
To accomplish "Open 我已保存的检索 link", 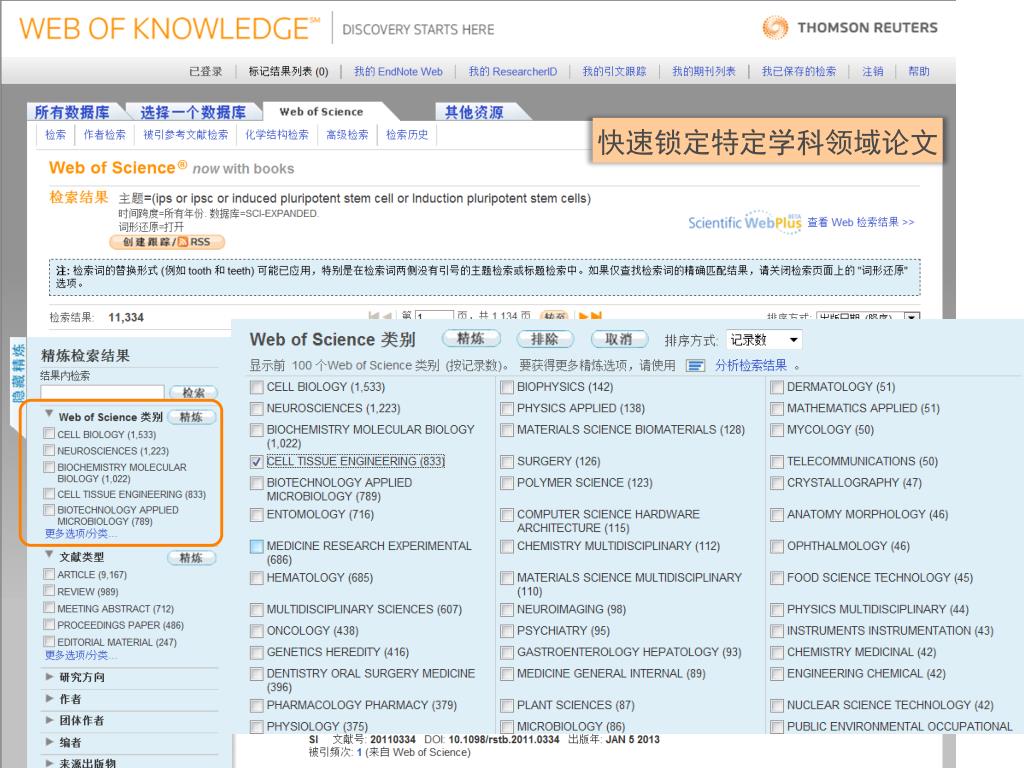I will pos(799,72).
